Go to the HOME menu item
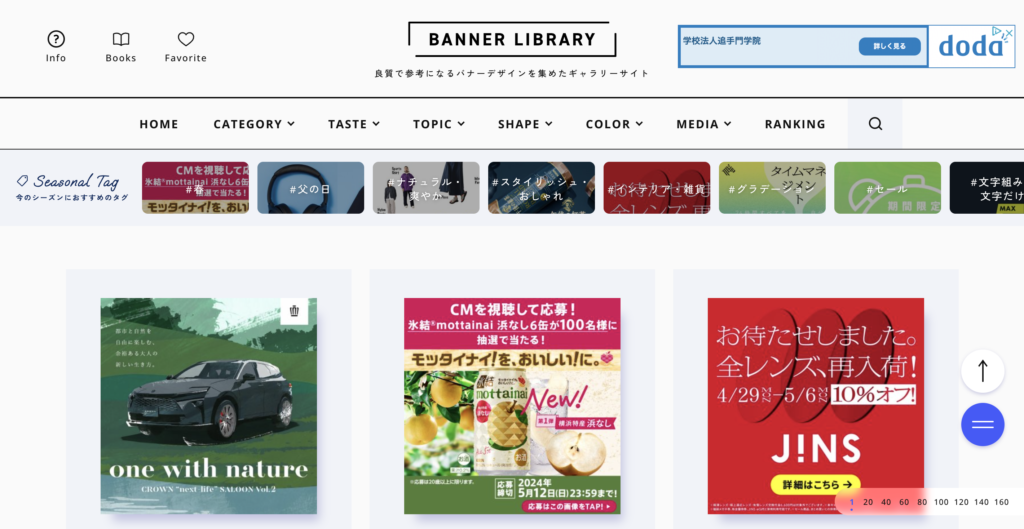The width and height of the screenshot is (1024, 529). pyautogui.click(x=159, y=124)
